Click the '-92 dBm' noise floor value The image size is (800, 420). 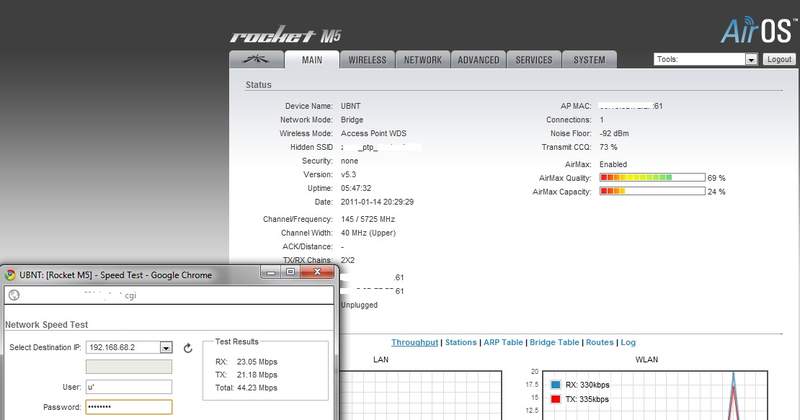614,133
